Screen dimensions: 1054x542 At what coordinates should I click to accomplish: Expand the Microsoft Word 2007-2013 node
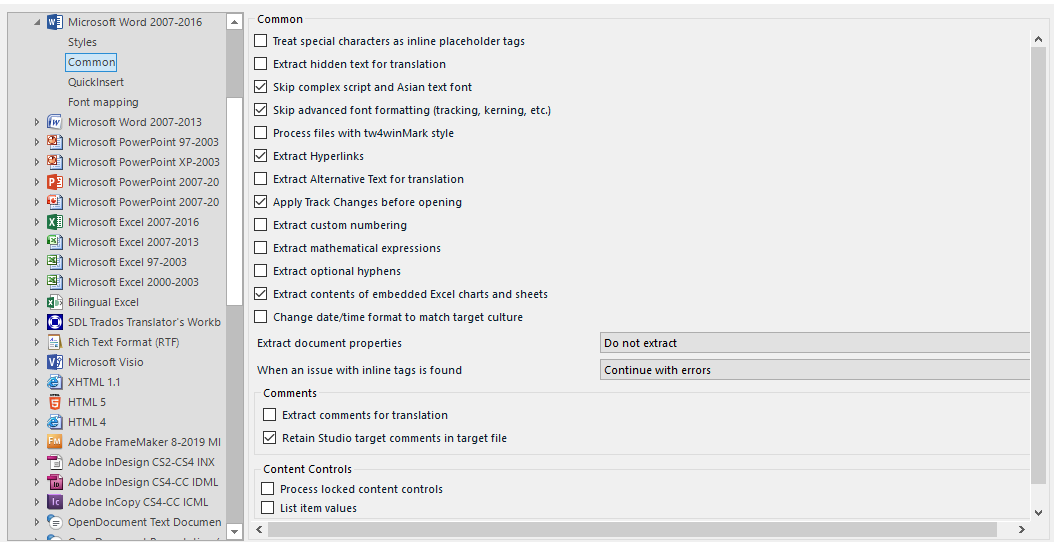(x=37, y=122)
